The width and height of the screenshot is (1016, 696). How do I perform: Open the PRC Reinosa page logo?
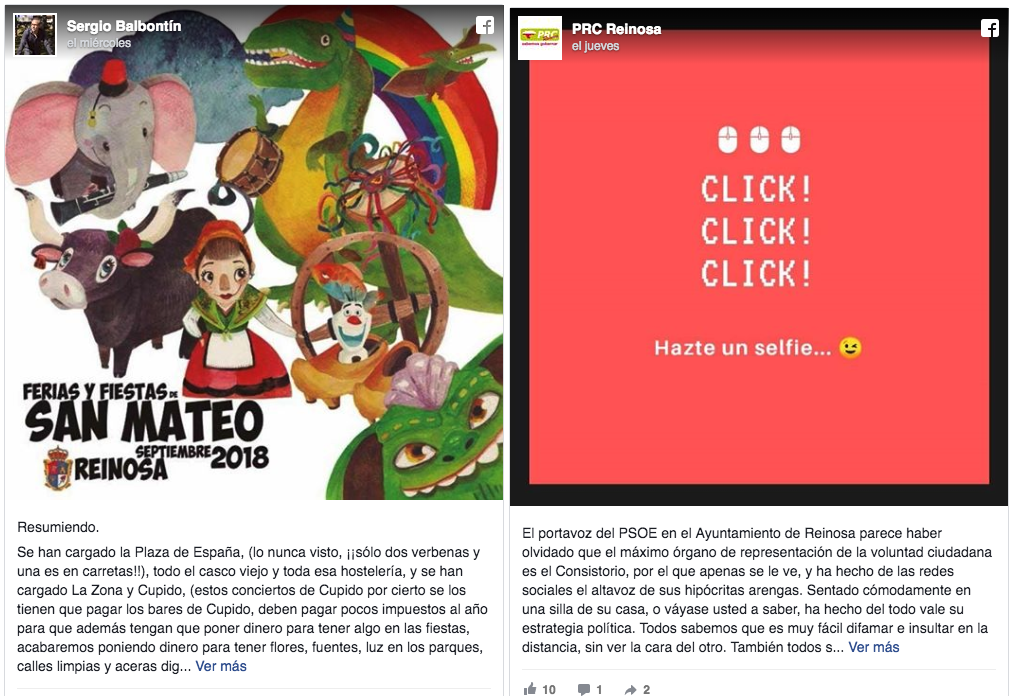pos(540,38)
